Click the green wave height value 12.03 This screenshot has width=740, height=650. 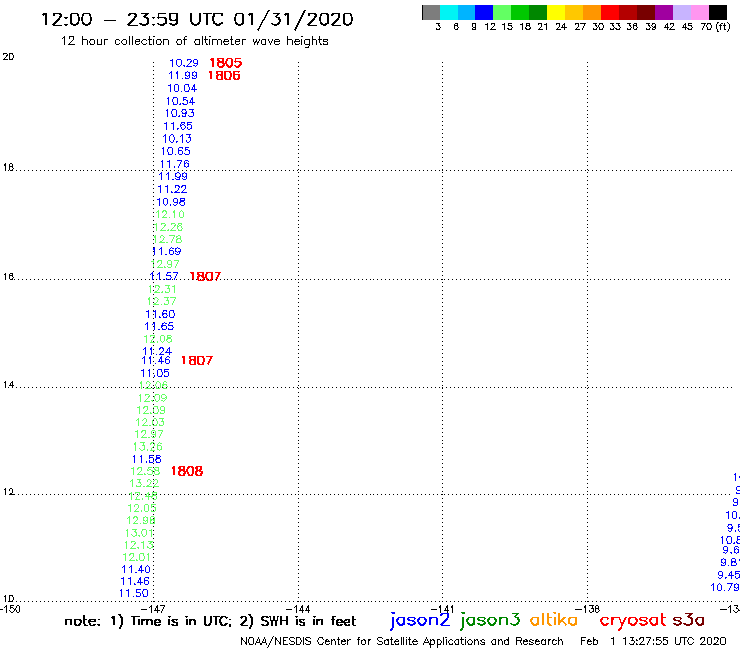150,422
